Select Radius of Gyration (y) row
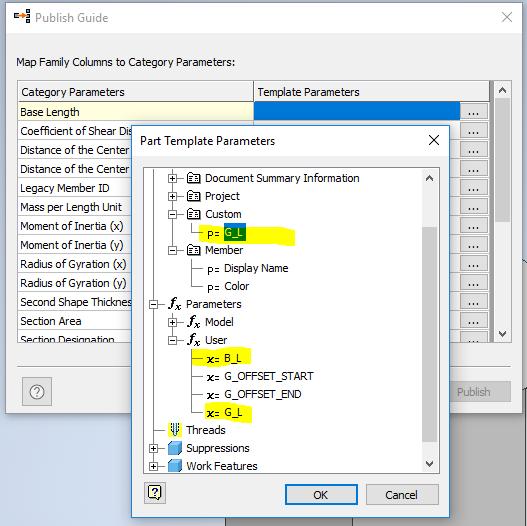 (x=75, y=283)
